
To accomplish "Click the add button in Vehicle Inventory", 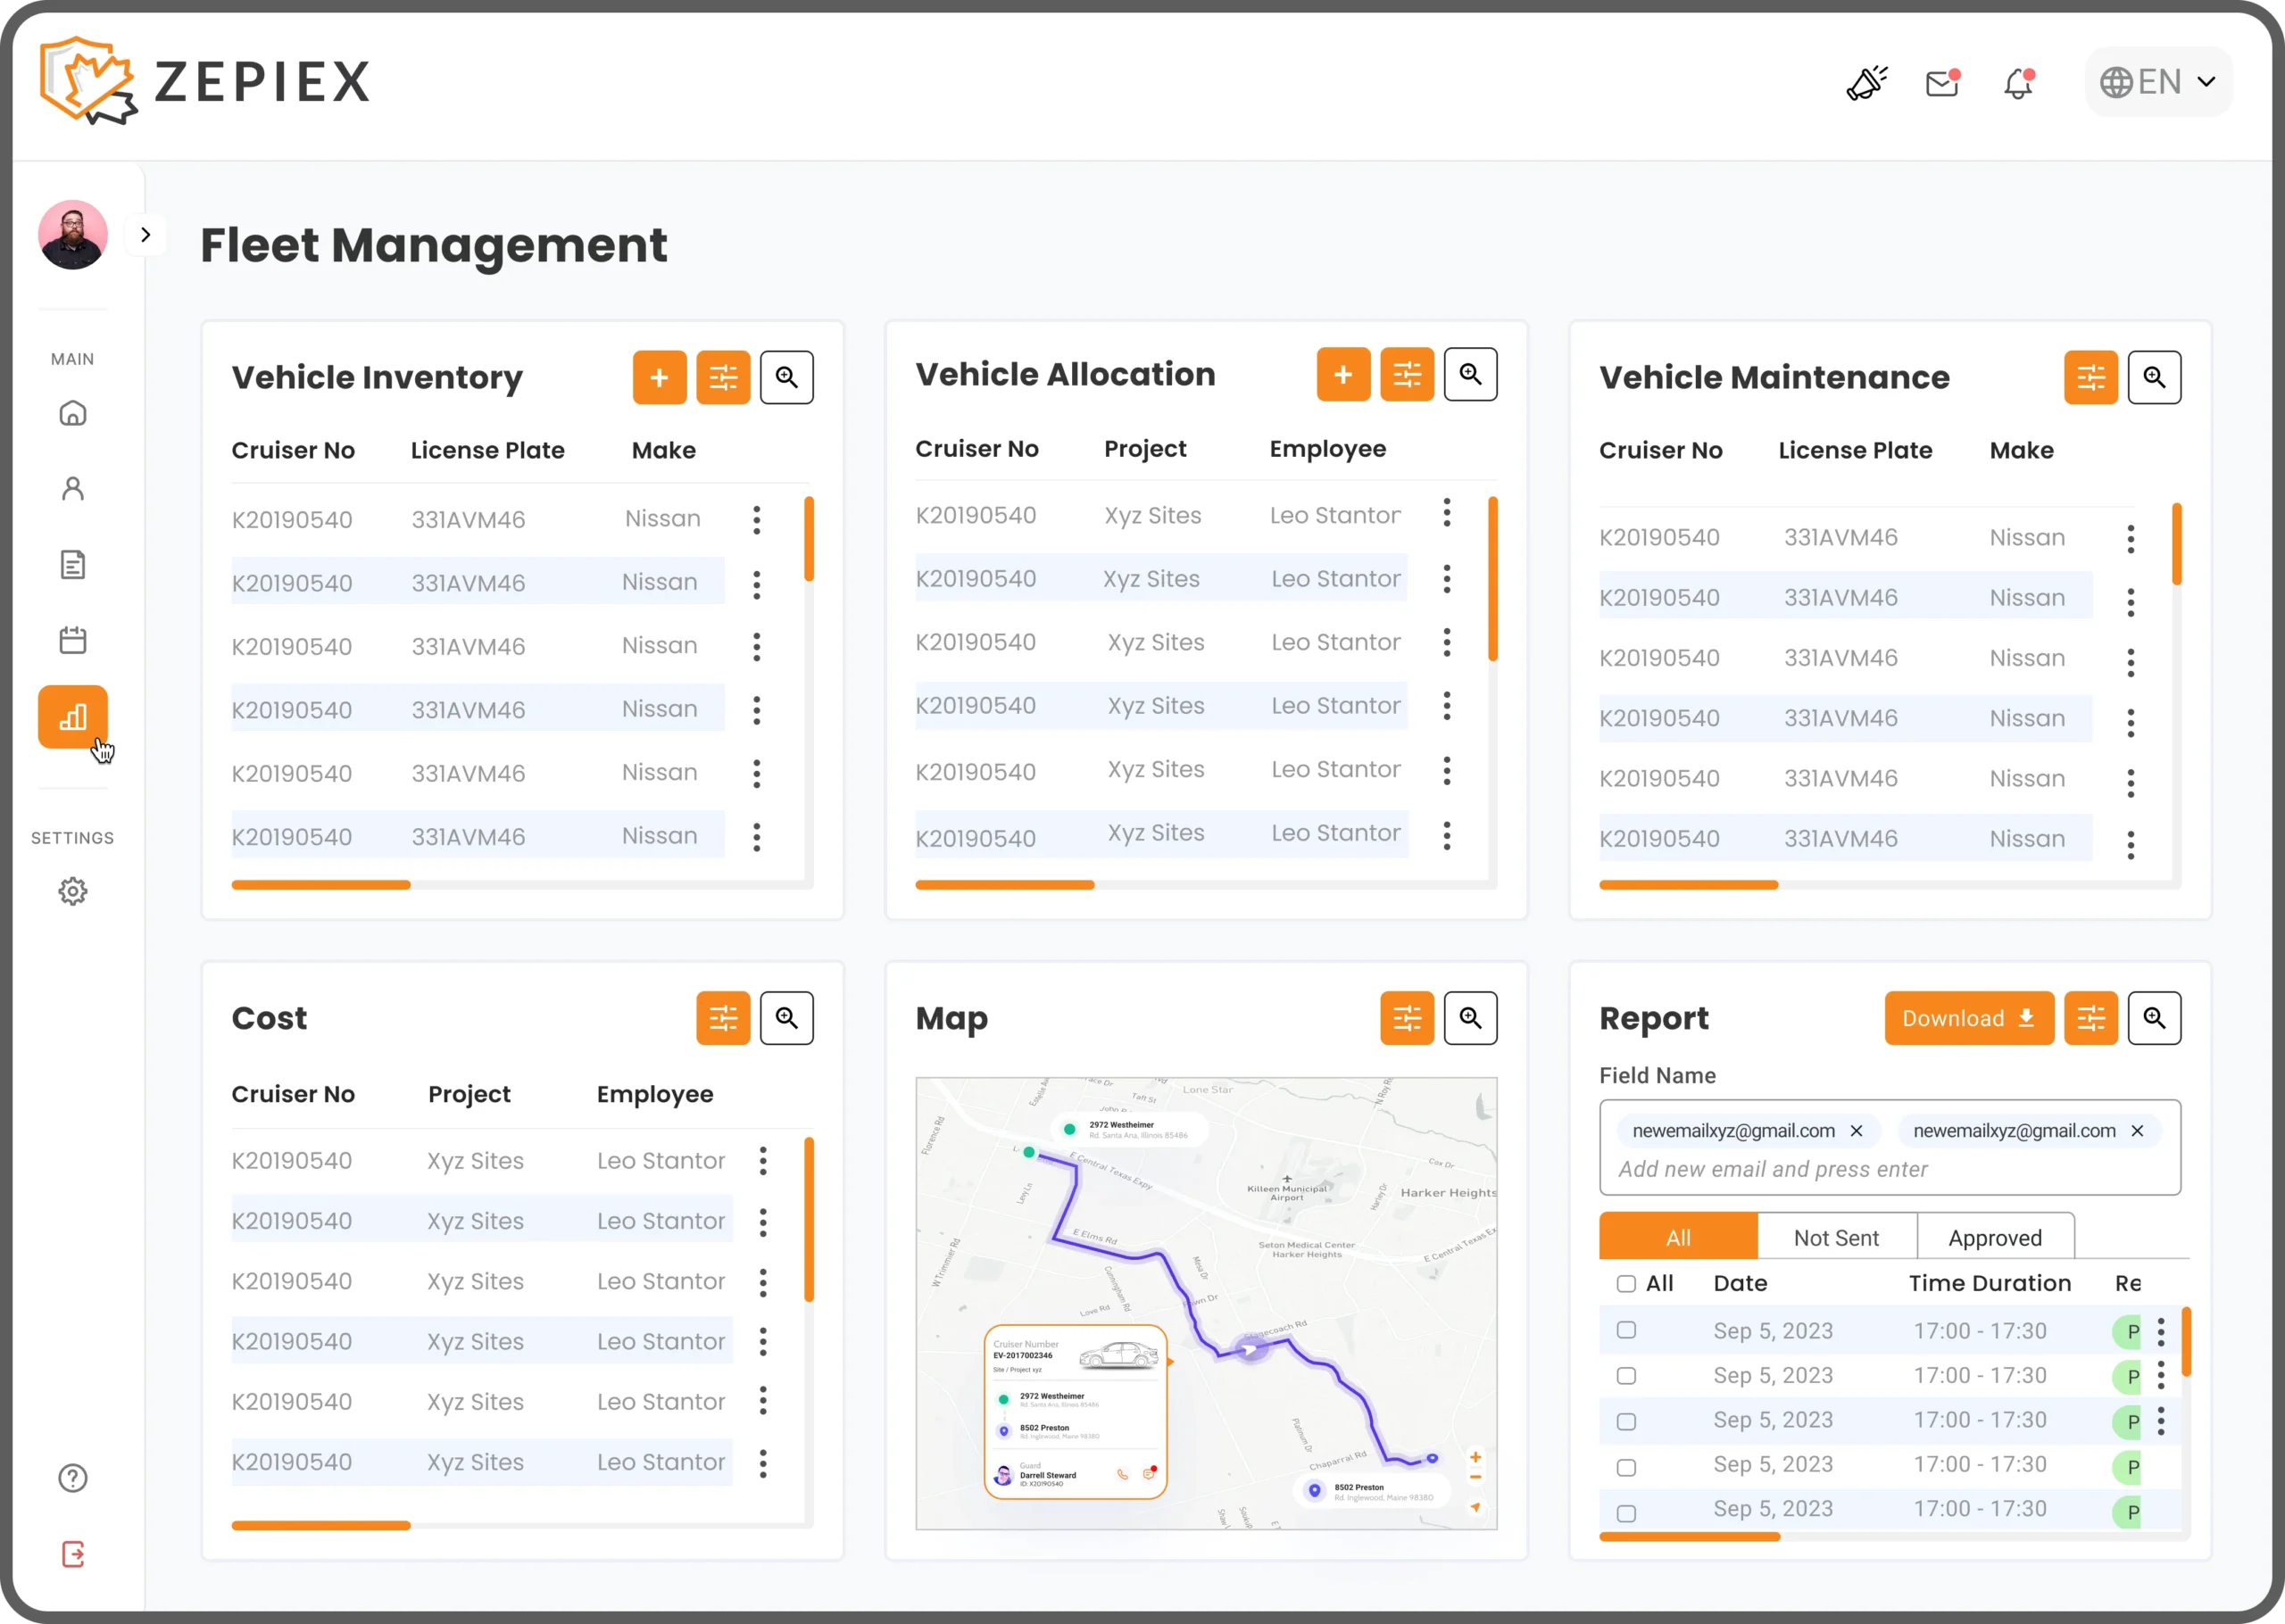I will click(x=659, y=377).
